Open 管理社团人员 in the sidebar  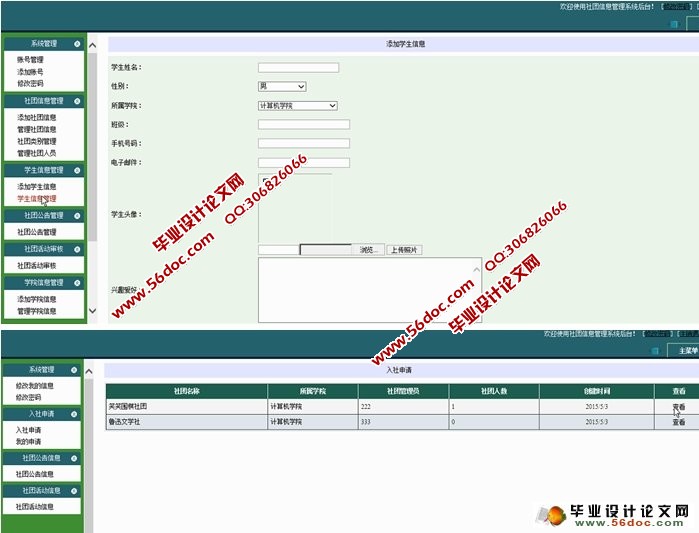point(37,153)
